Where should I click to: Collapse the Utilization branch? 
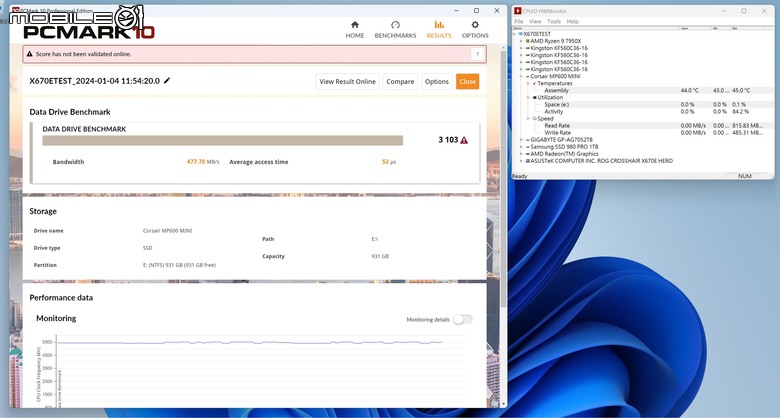pyautogui.click(x=529, y=98)
